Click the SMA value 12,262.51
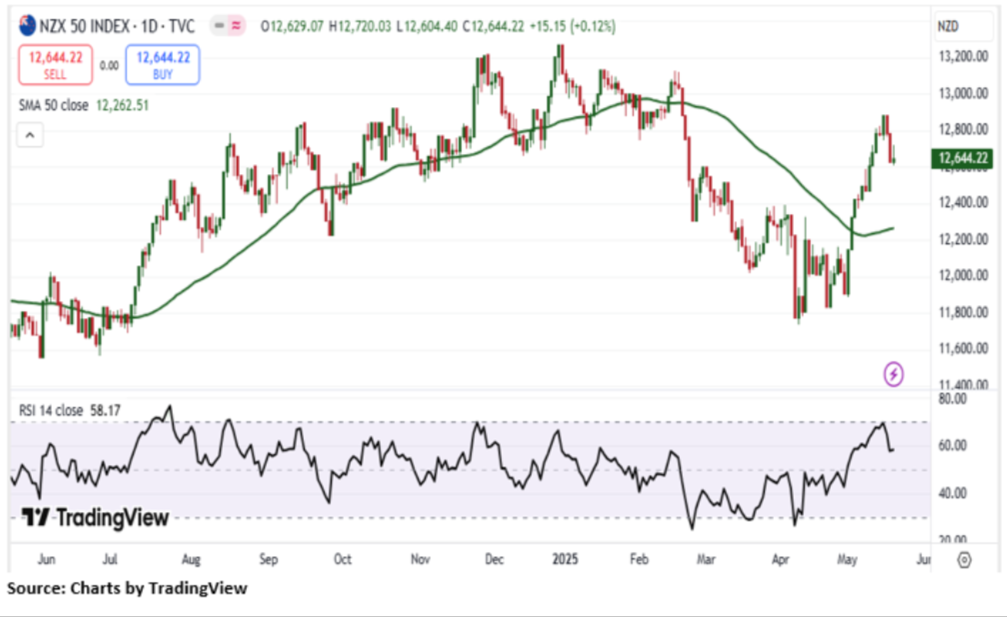Viewport: 1007px width, 617px height. tap(122, 105)
